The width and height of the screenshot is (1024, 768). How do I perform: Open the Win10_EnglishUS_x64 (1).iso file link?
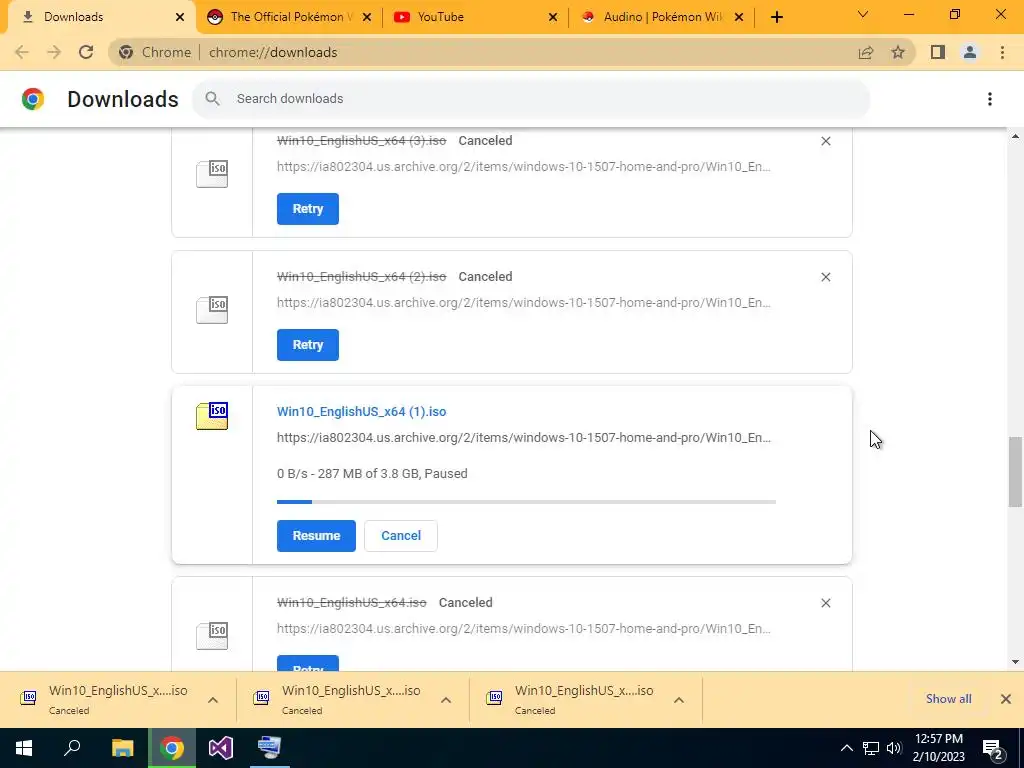point(361,411)
